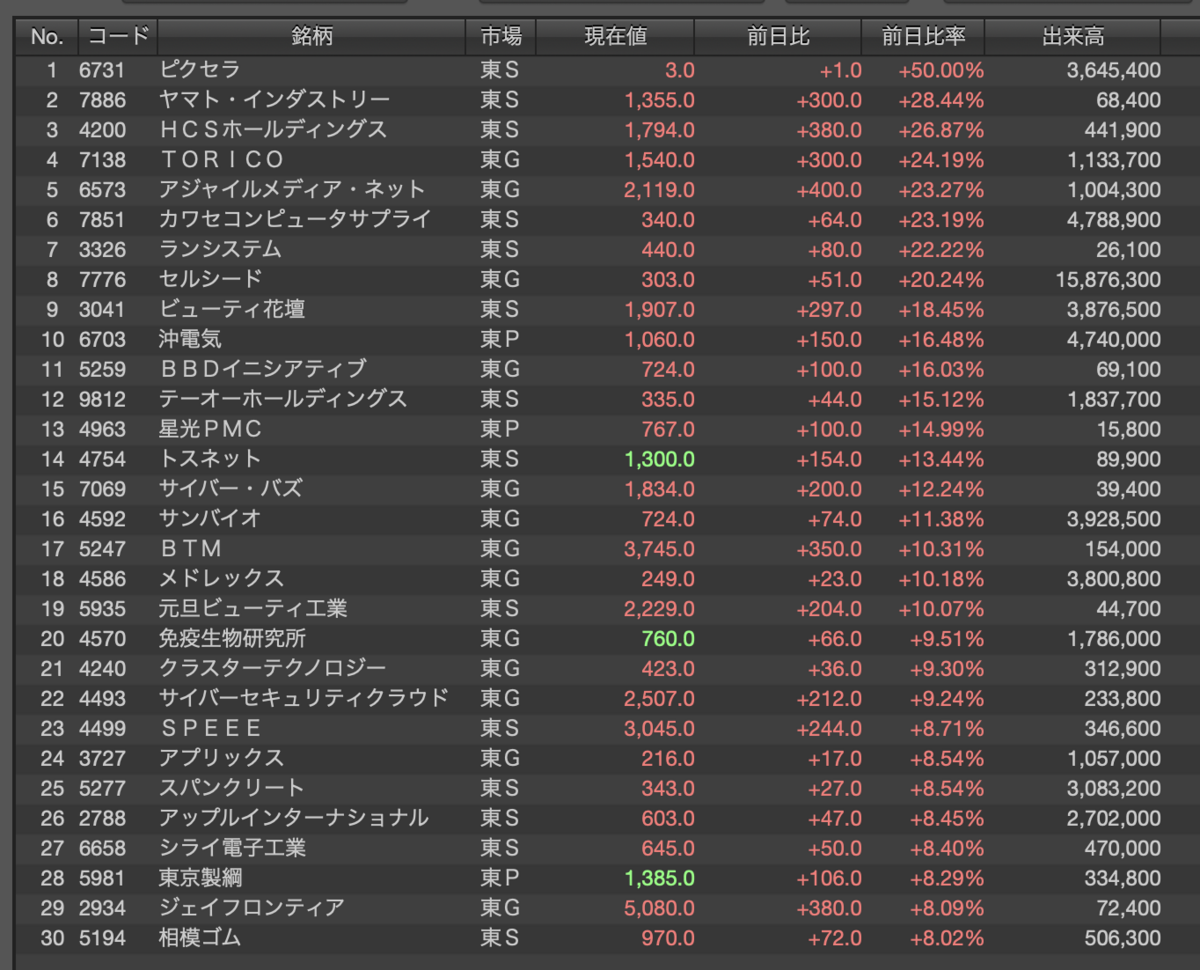The height and width of the screenshot is (970, 1200).
Task: Click アジャイルメディア・ネット stock name
Action: pyautogui.click(x=292, y=190)
